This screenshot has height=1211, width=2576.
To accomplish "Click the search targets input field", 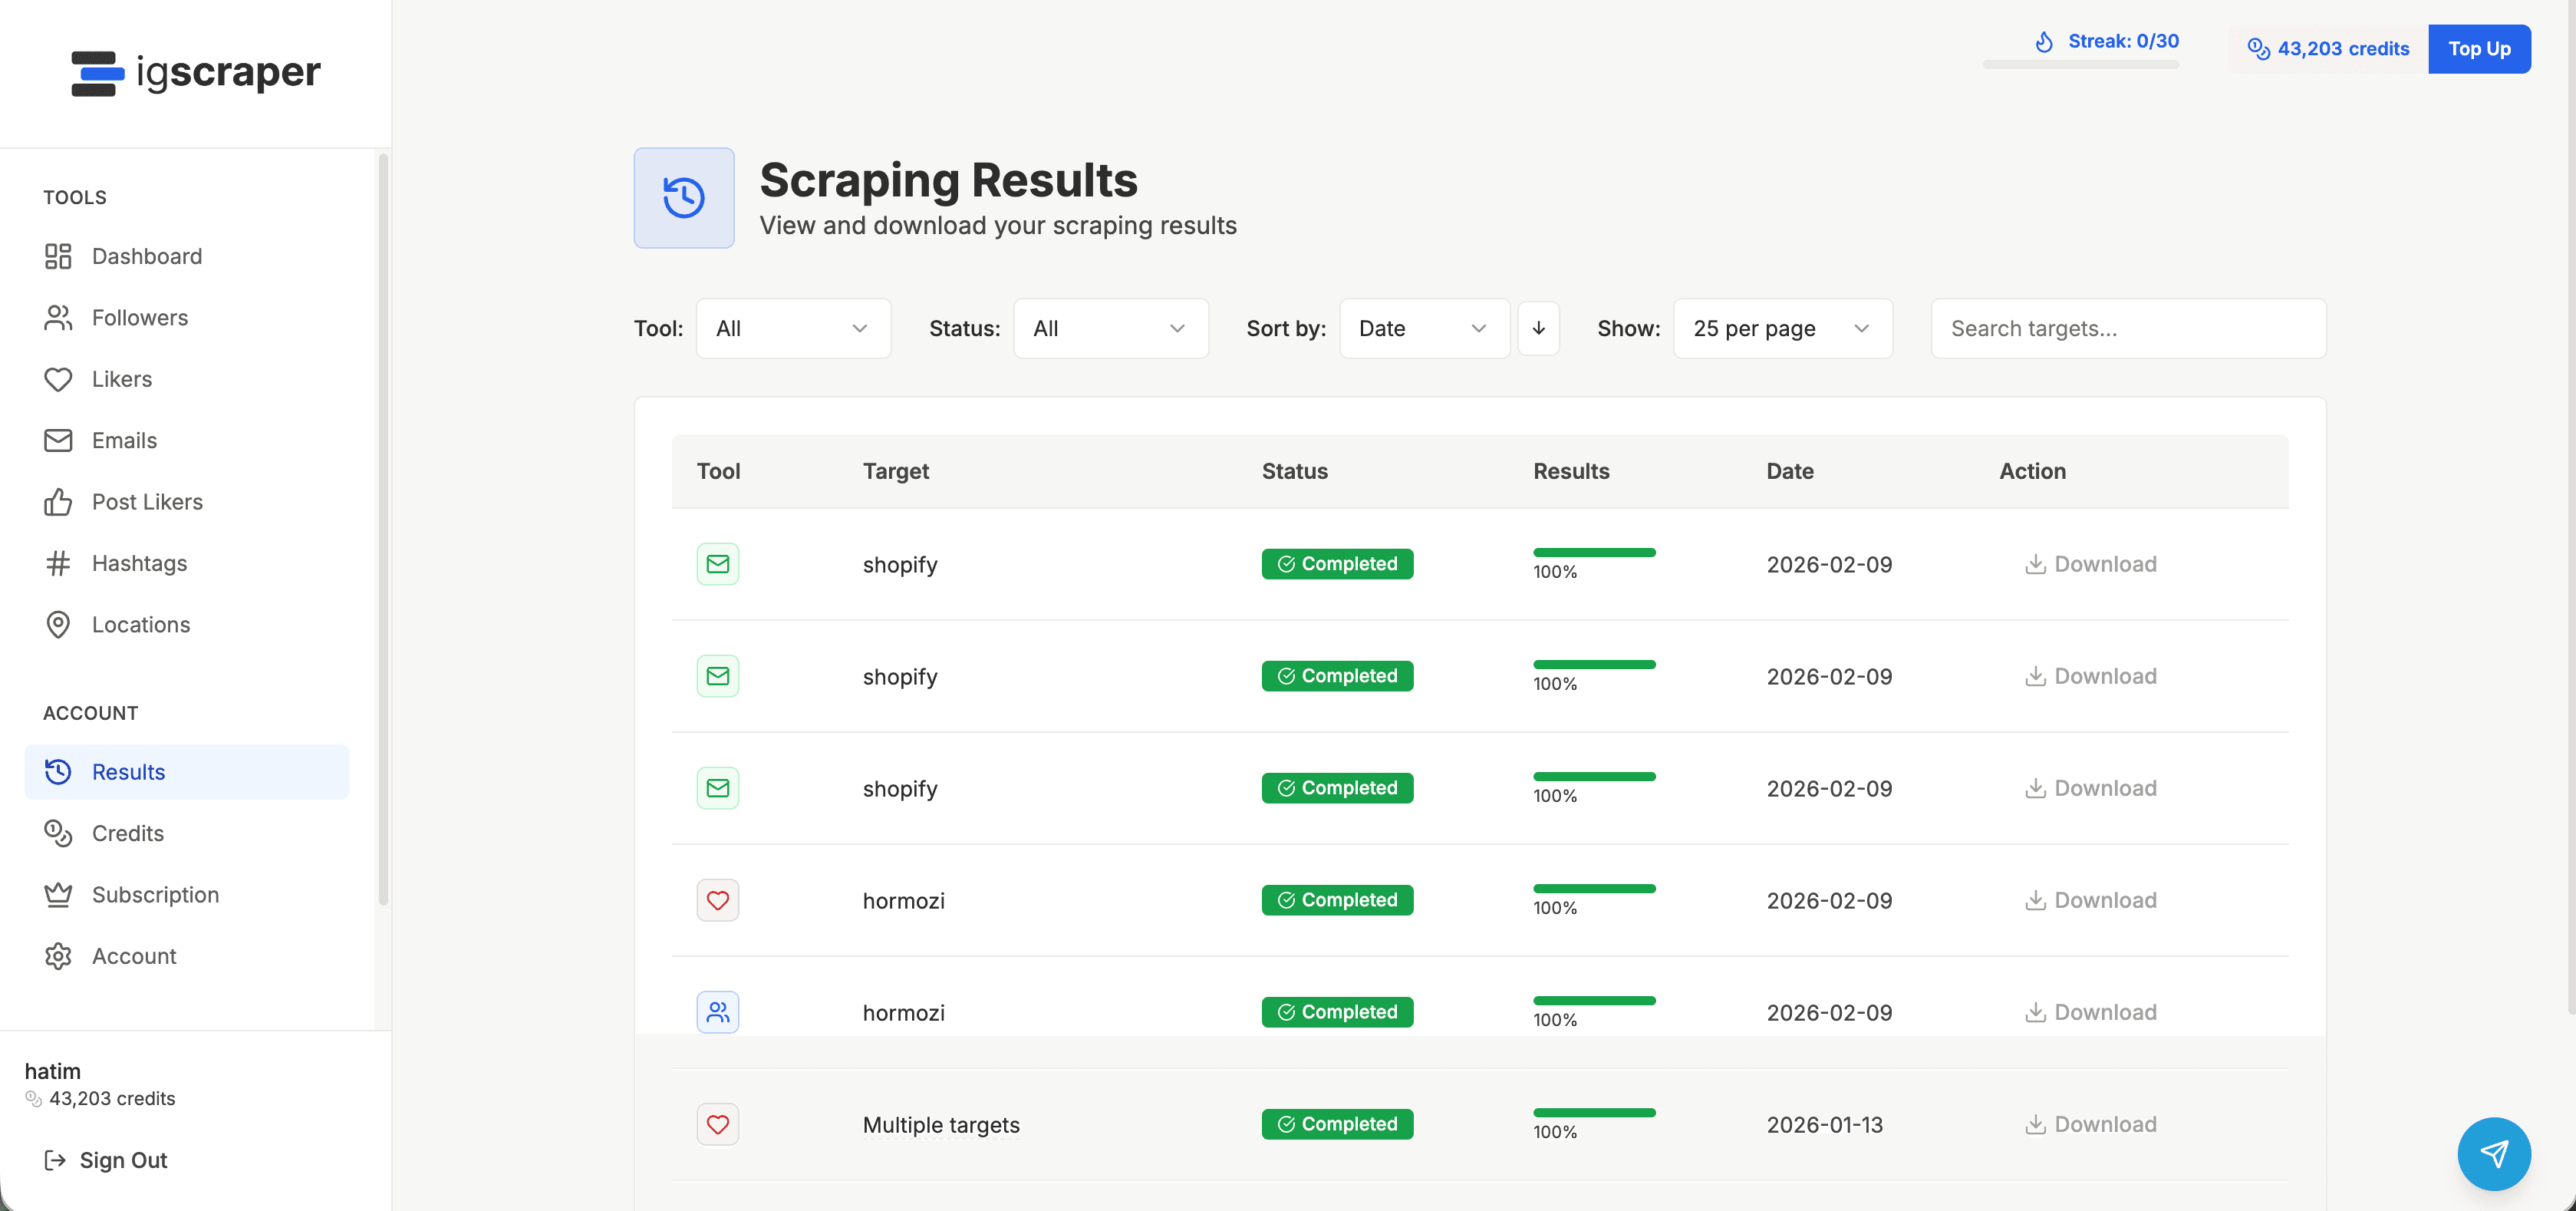I will click(2128, 328).
